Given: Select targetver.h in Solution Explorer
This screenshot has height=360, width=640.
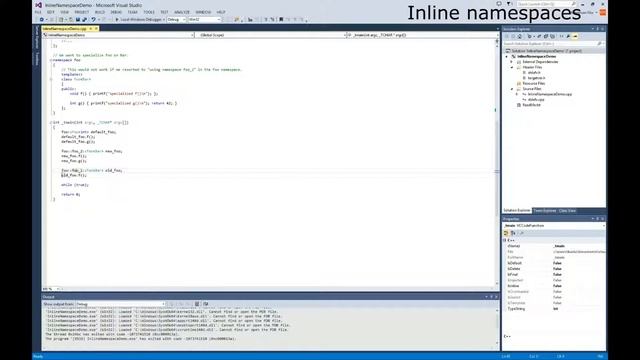Looking at the screenshot, I should [536, 78].
